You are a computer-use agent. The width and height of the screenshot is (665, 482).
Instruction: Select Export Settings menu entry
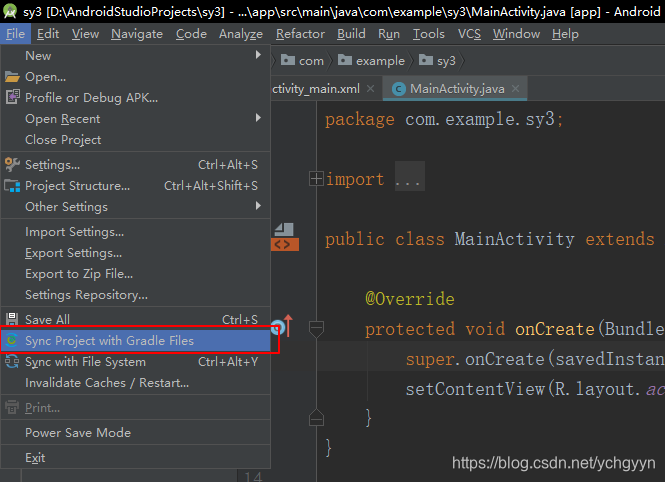tap(136, 253)
